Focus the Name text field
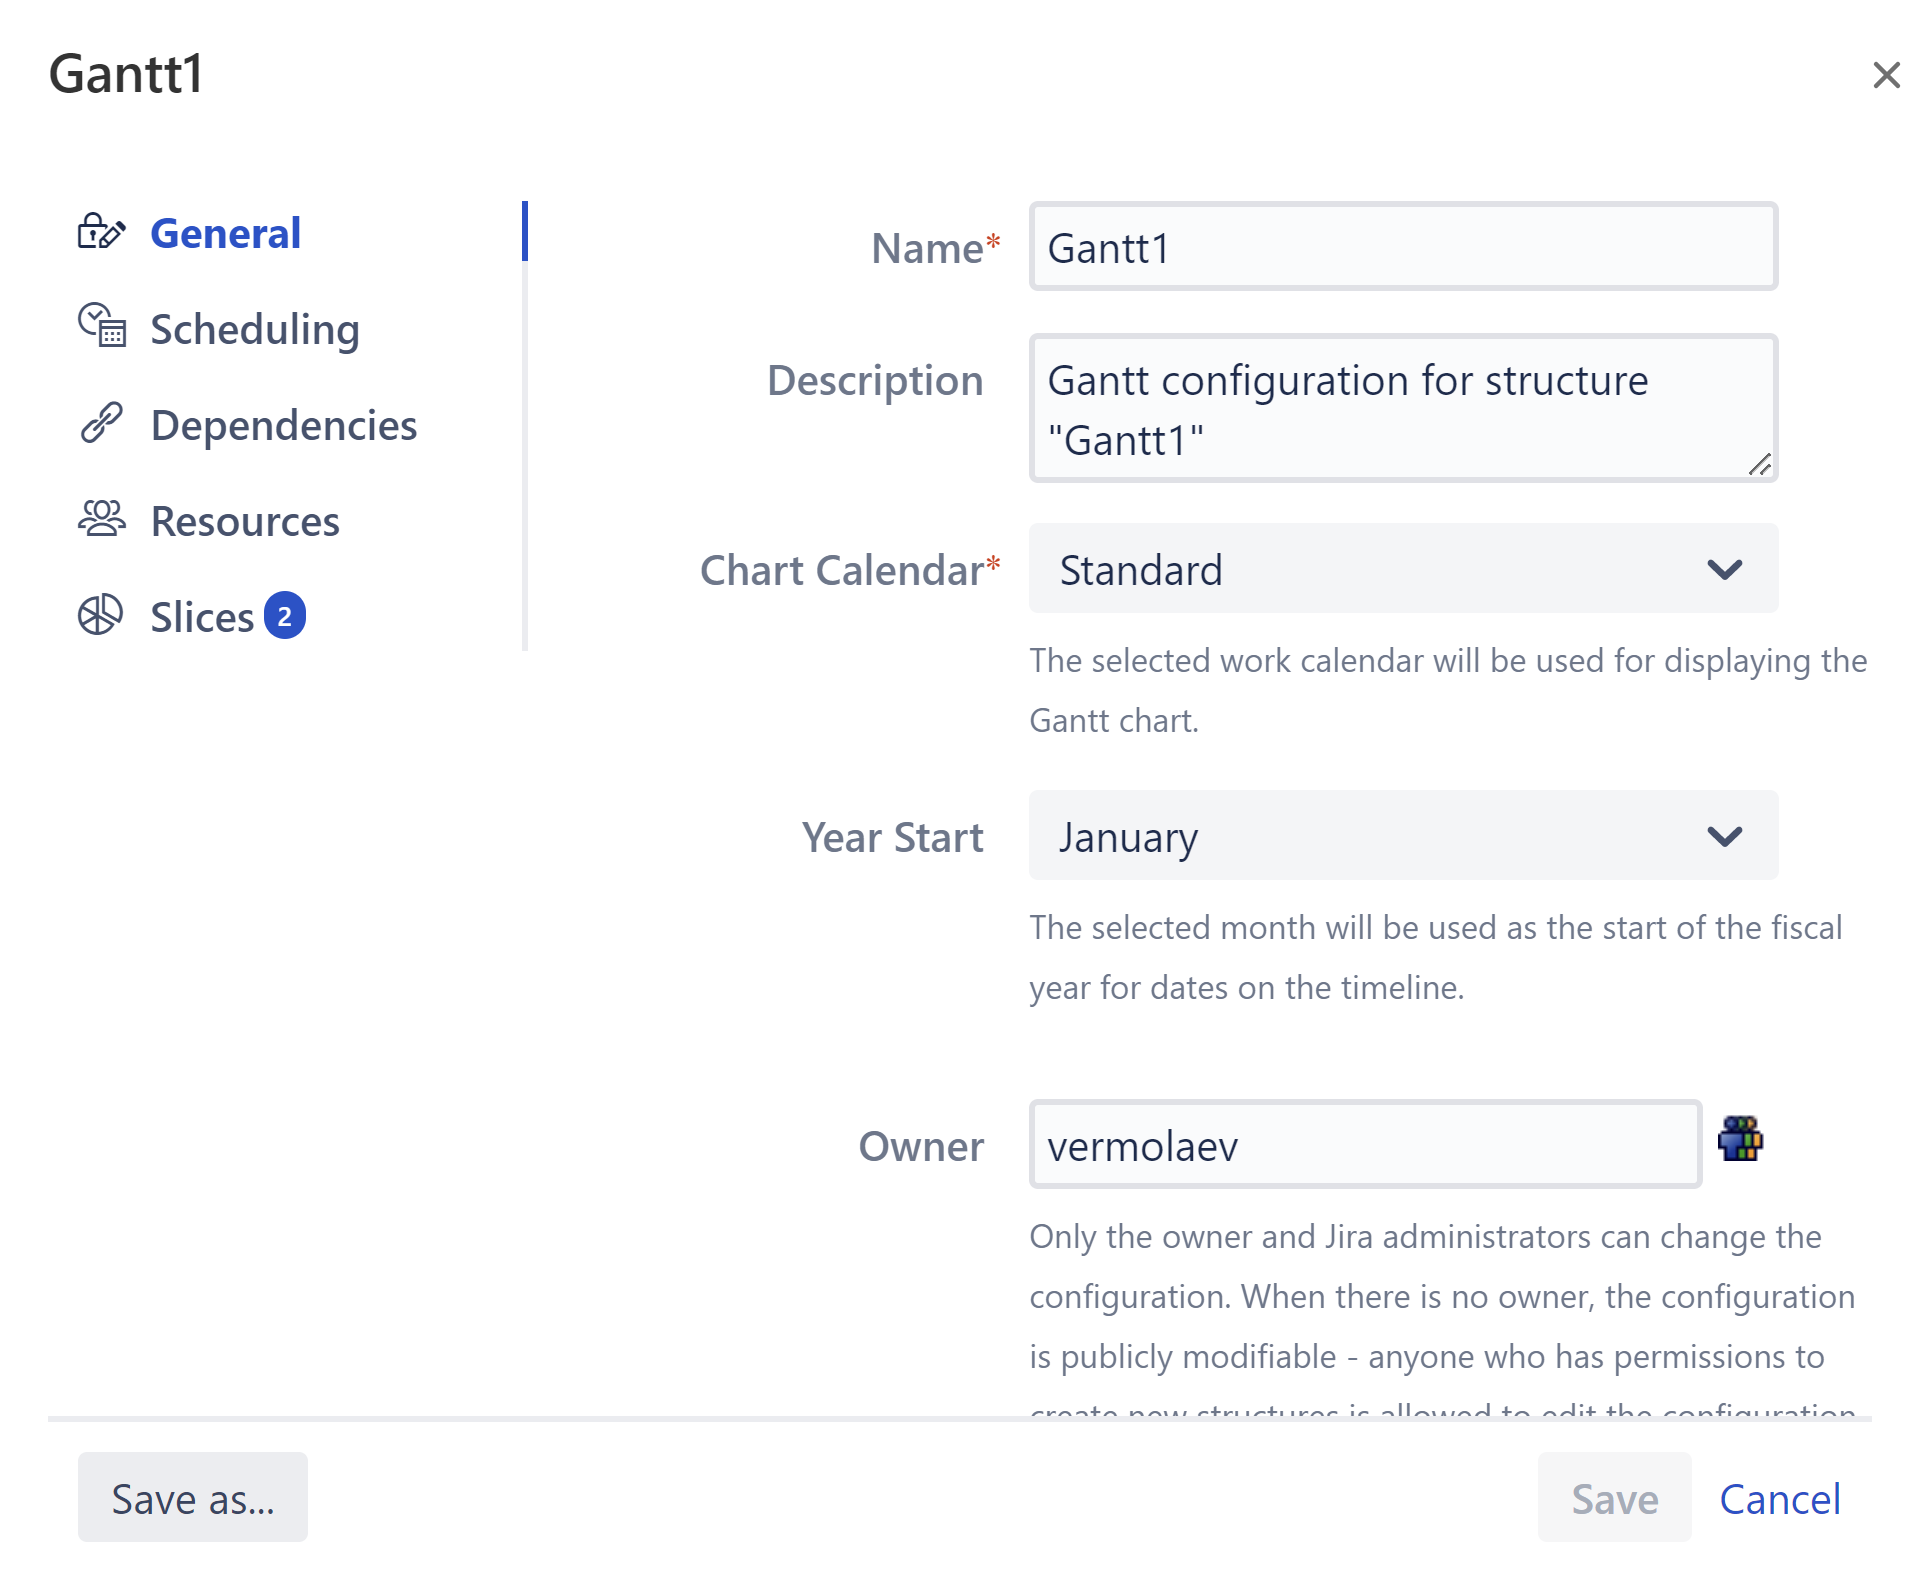This screenshot has width=1923, height=1578. point(1402,247)
